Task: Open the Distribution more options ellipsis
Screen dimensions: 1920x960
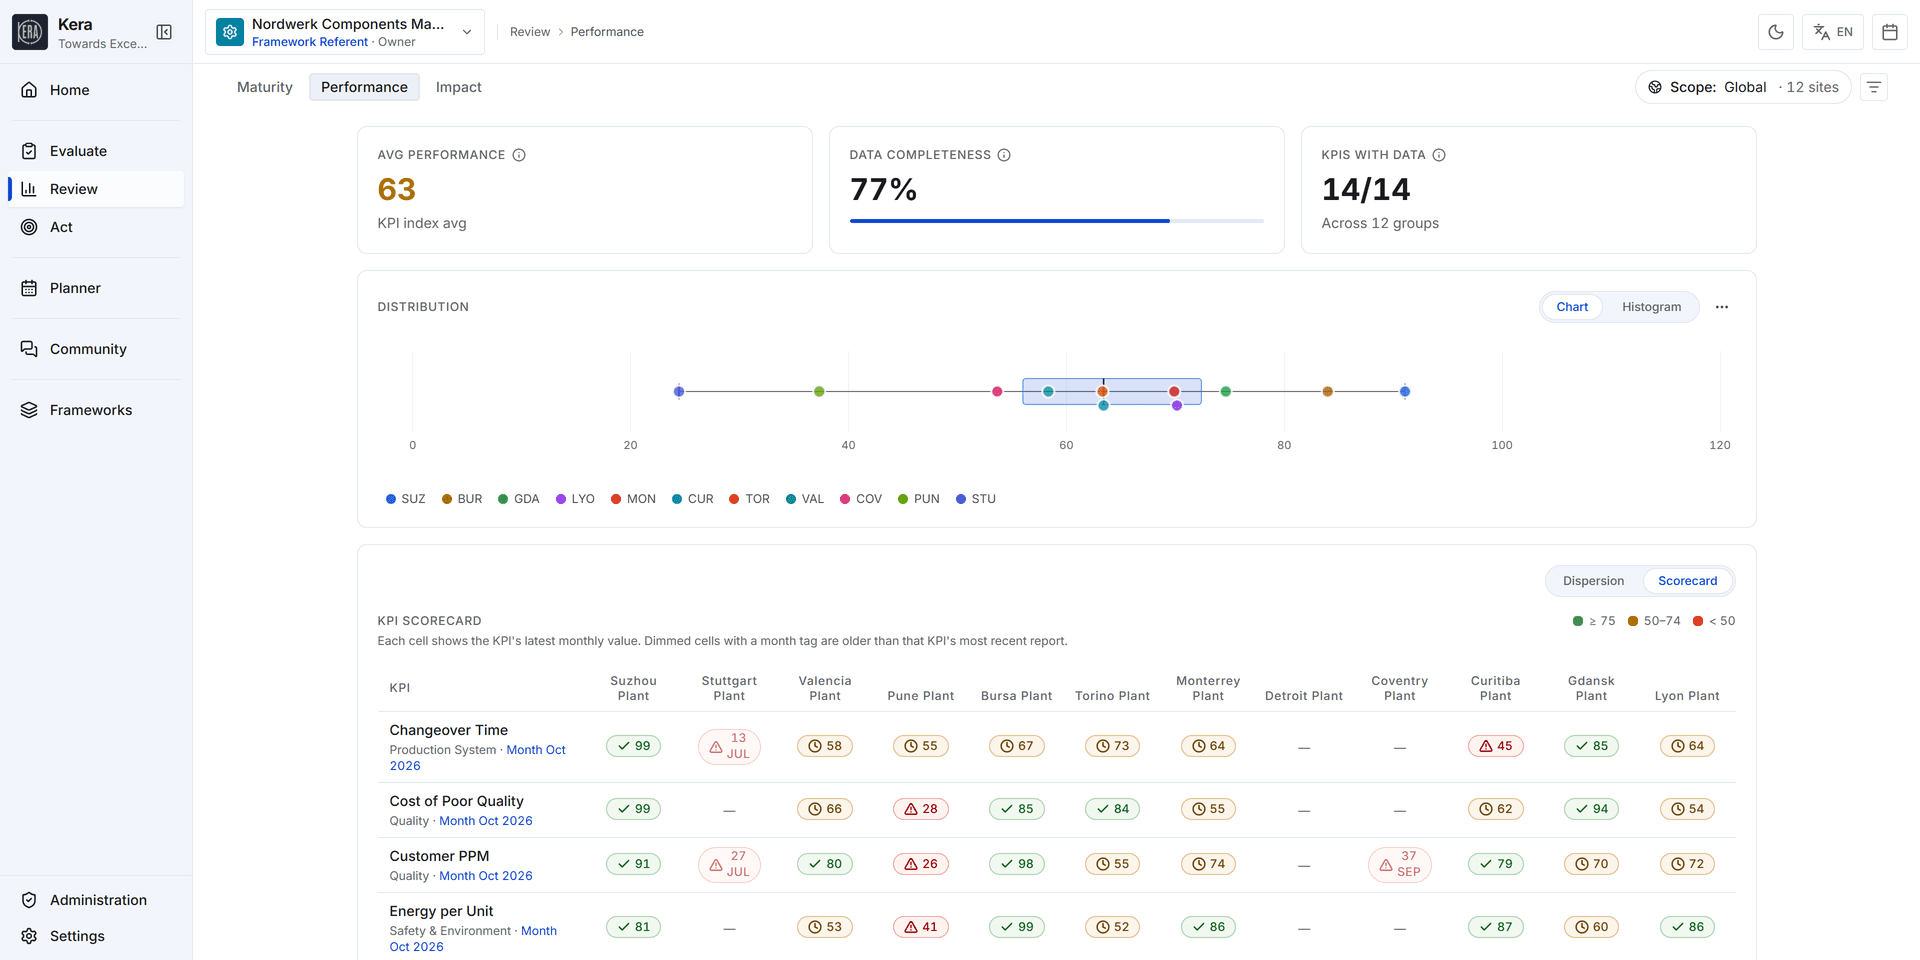Action: 1722,307
